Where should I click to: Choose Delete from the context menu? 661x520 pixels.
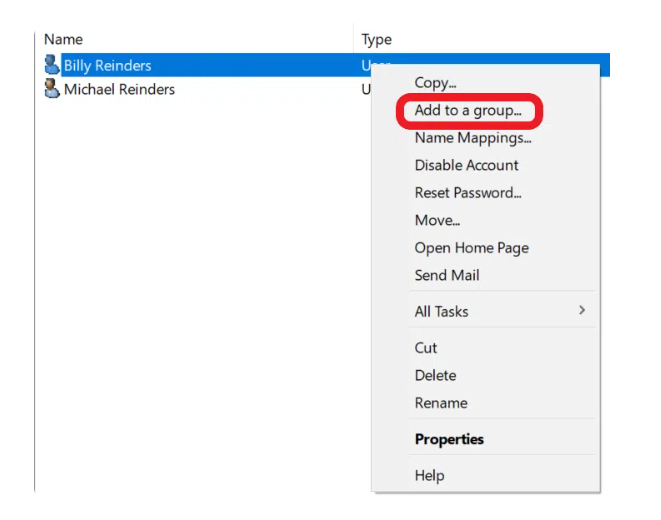(x=435, y=375)
